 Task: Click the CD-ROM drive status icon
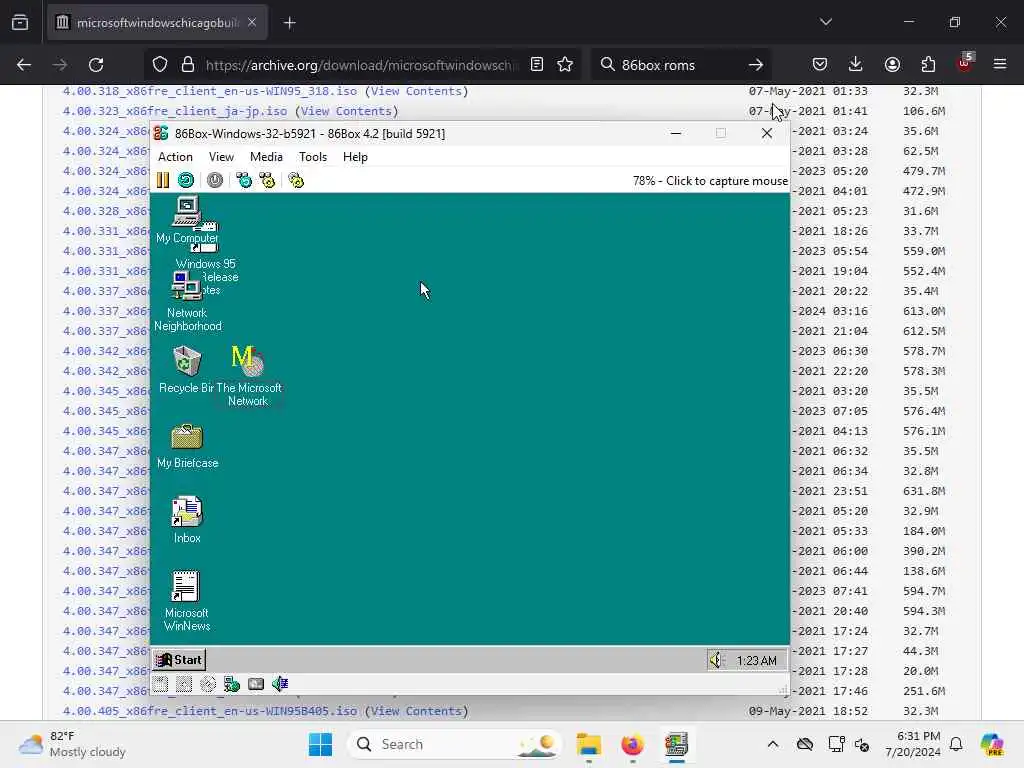tap(208, 684)
